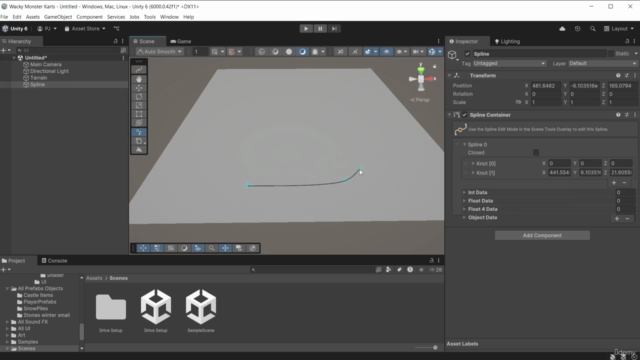Click the global search magnifier icon
Viewport: 640px width, 360px height.
pyautogui.click(x=593, y=29)
